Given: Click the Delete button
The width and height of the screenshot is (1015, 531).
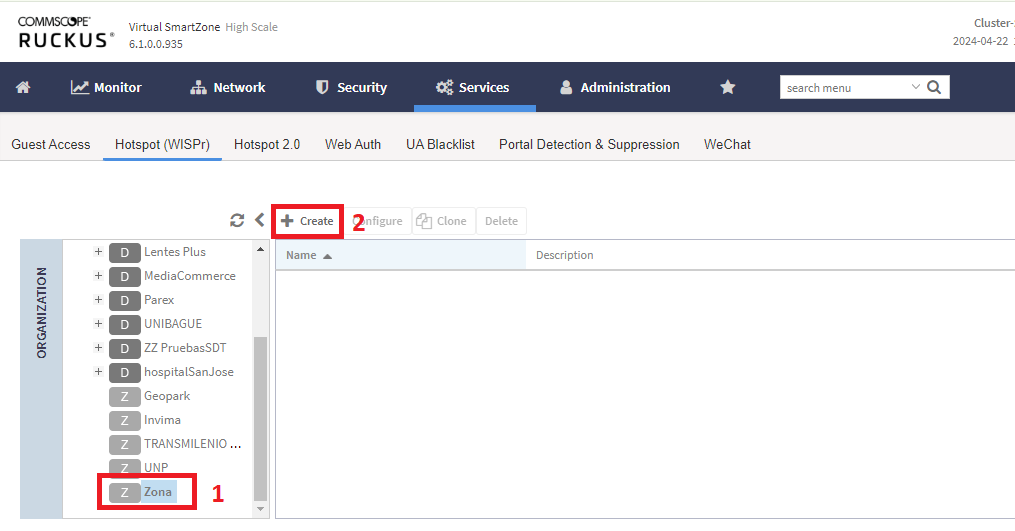Looking at the screenshot, I should tap(501, 221).
